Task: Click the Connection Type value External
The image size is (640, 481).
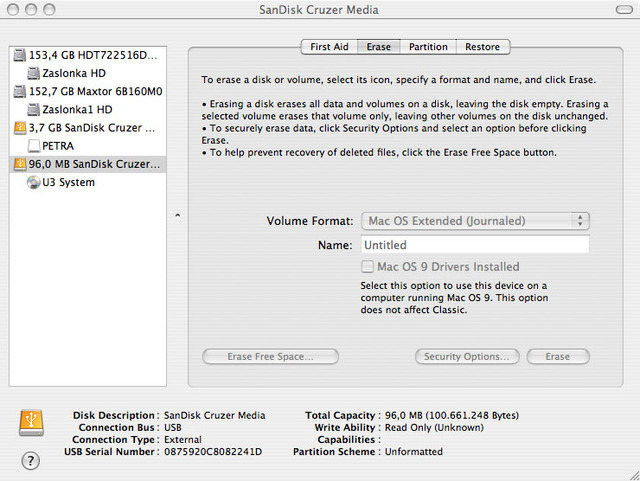Action: 183,440
